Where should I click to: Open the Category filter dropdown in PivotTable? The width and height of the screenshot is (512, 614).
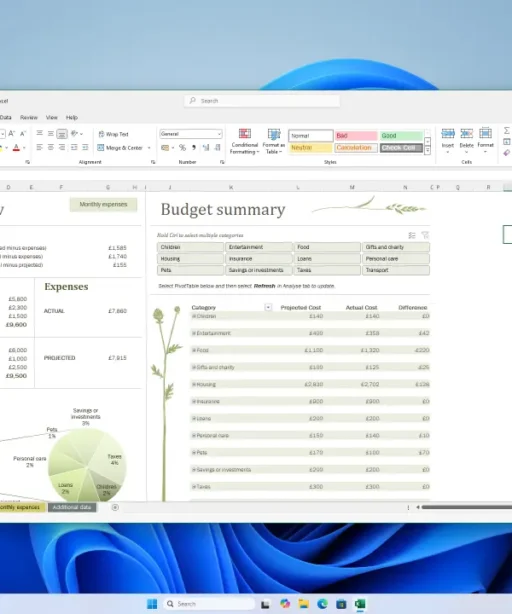point(268,307)
